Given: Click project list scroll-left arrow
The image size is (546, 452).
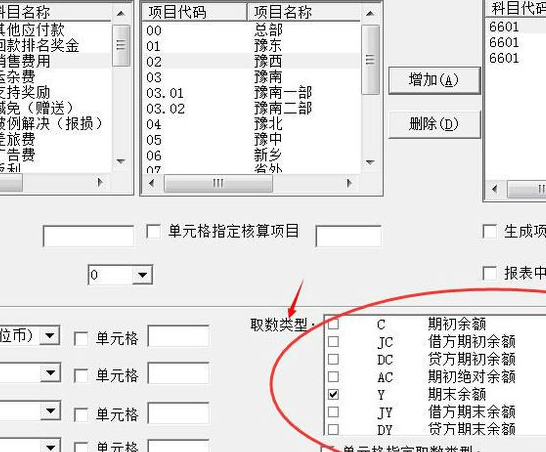Looking at the screenshot, I should pyautogui.click(x=152, y=183).
